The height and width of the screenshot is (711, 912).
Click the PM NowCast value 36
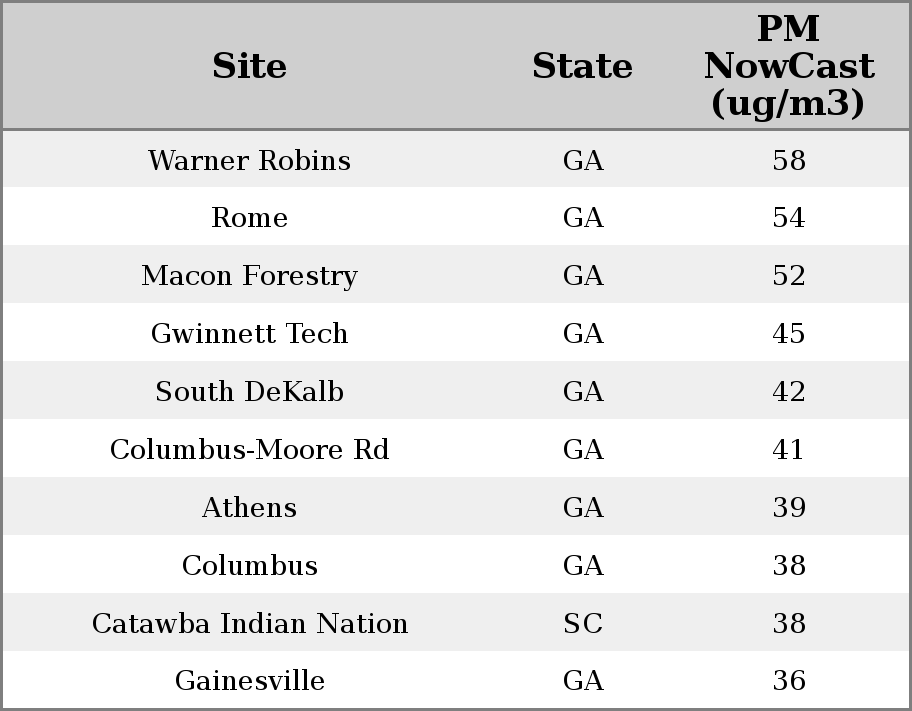[x=788, y=681]
